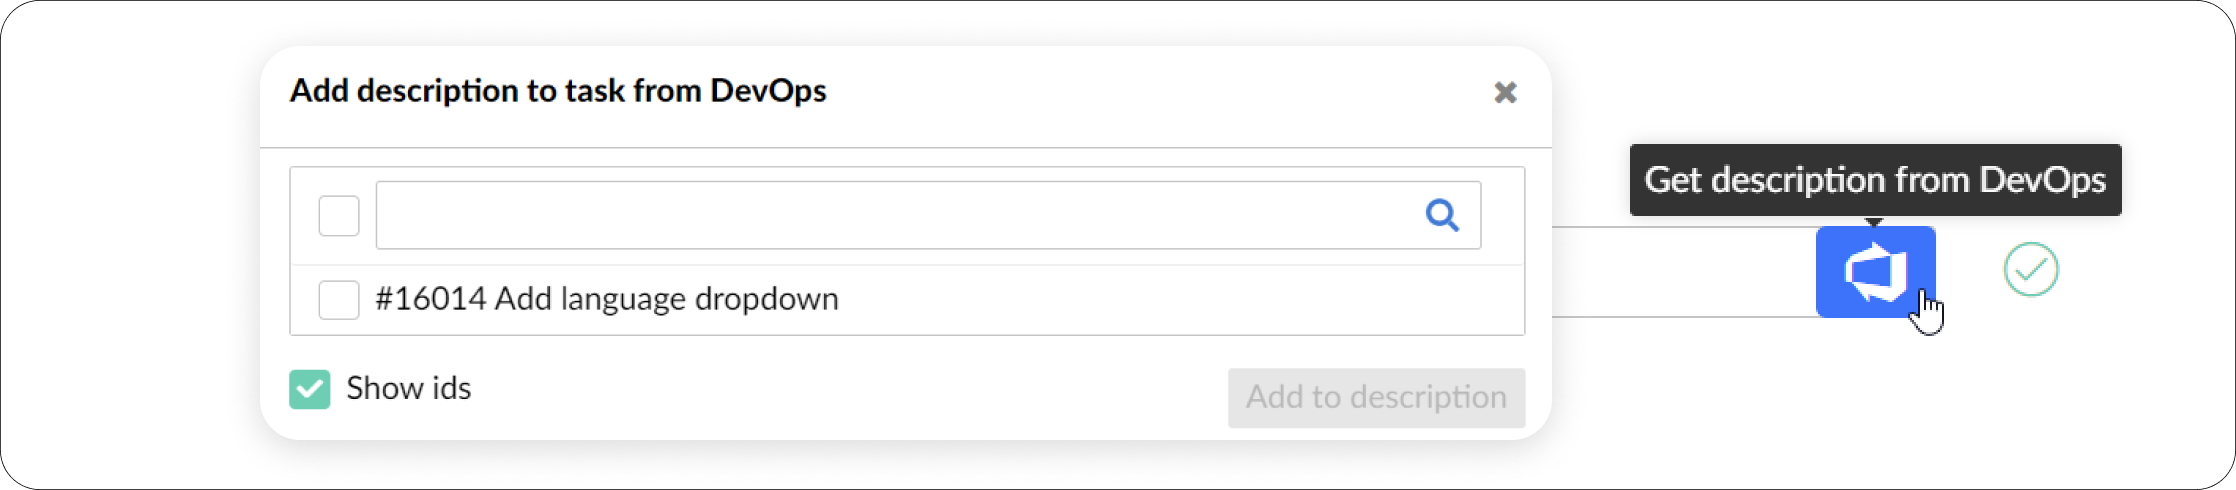Screen dimensions: 2236x490
Task: Click the number '#16014' in the list
Action: point(430,299)
